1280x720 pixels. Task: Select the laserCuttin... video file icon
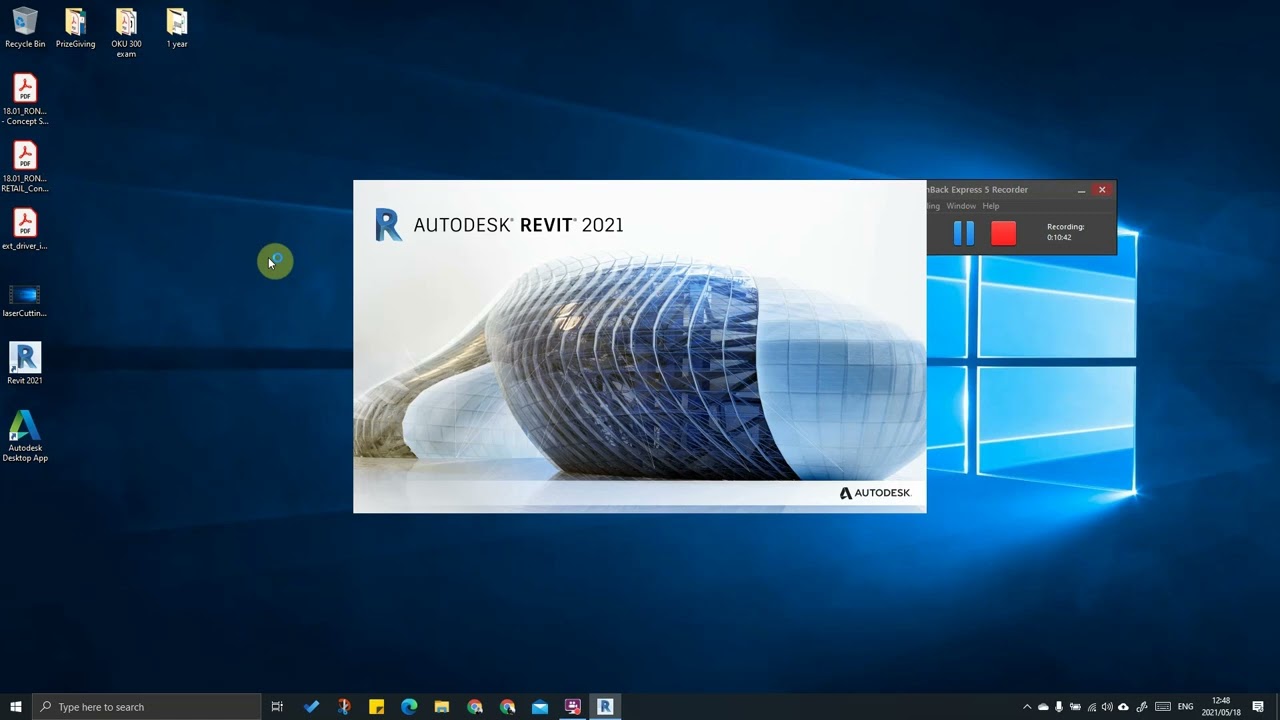pyautogui.click(x=25, y=300)
